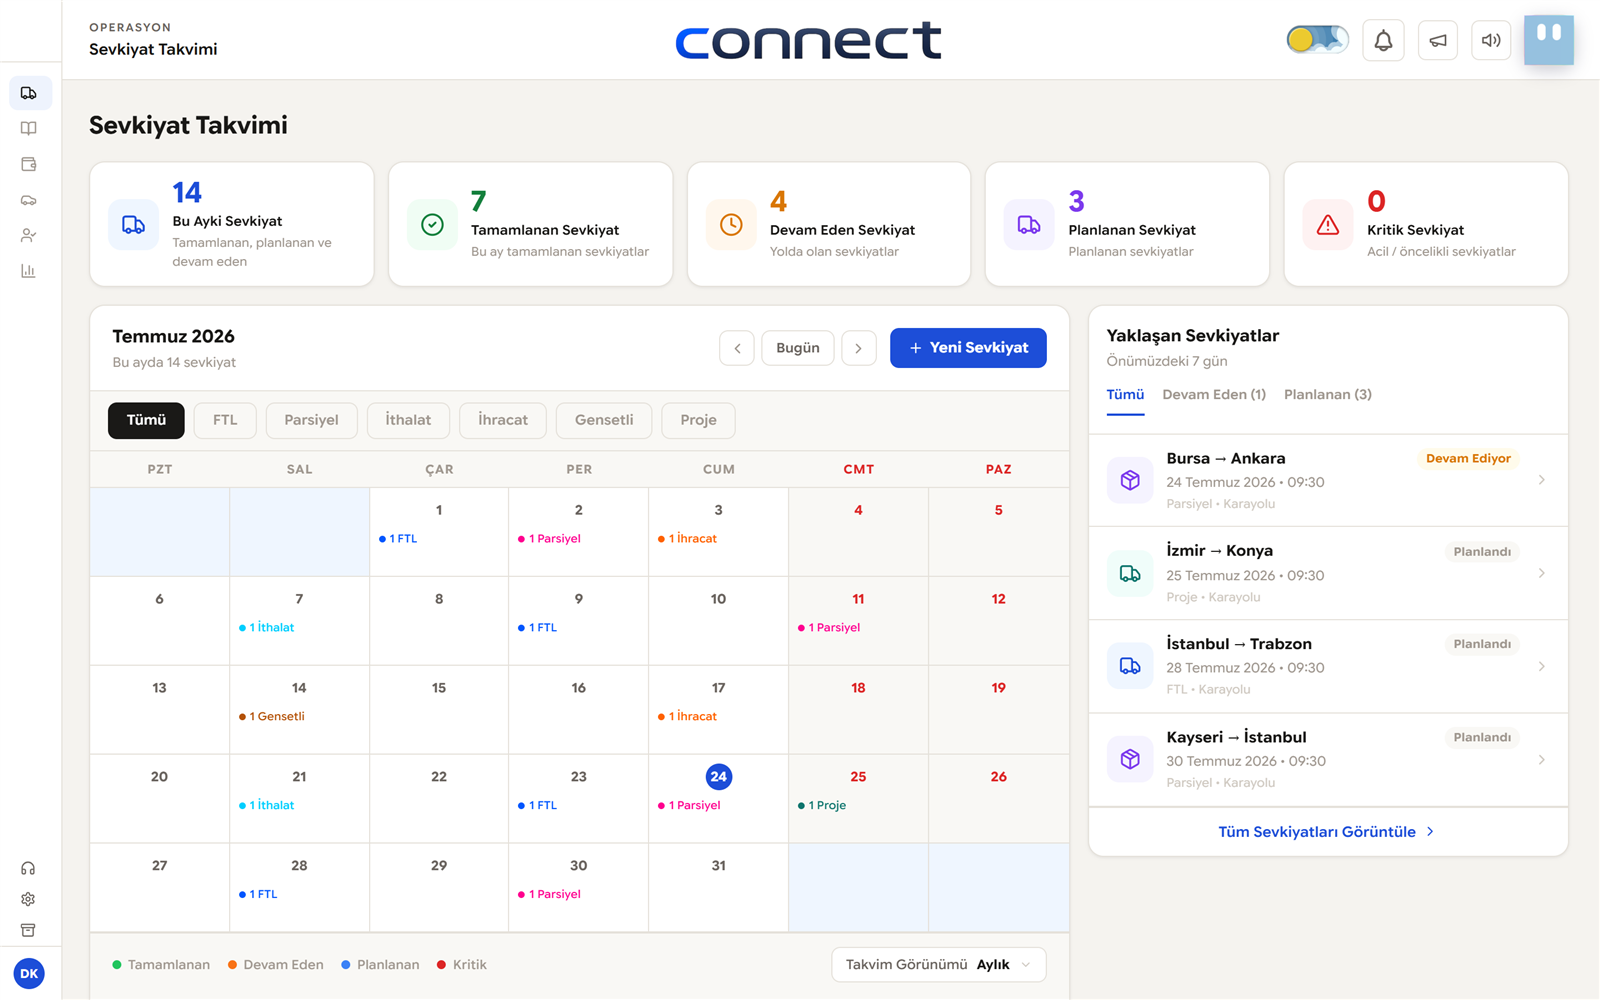Open 1 Parsiyel event on July 11
The image size is (1600, 1000).
(829, 628)
